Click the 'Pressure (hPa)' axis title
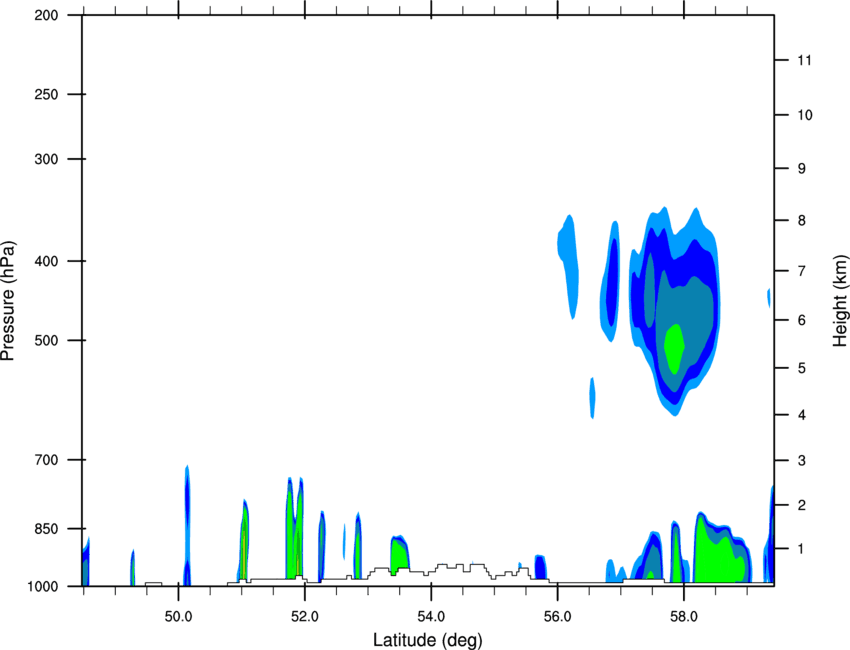The width and height of the screenshot is (850, 650). pyautogui.click(x=8, y=301)
